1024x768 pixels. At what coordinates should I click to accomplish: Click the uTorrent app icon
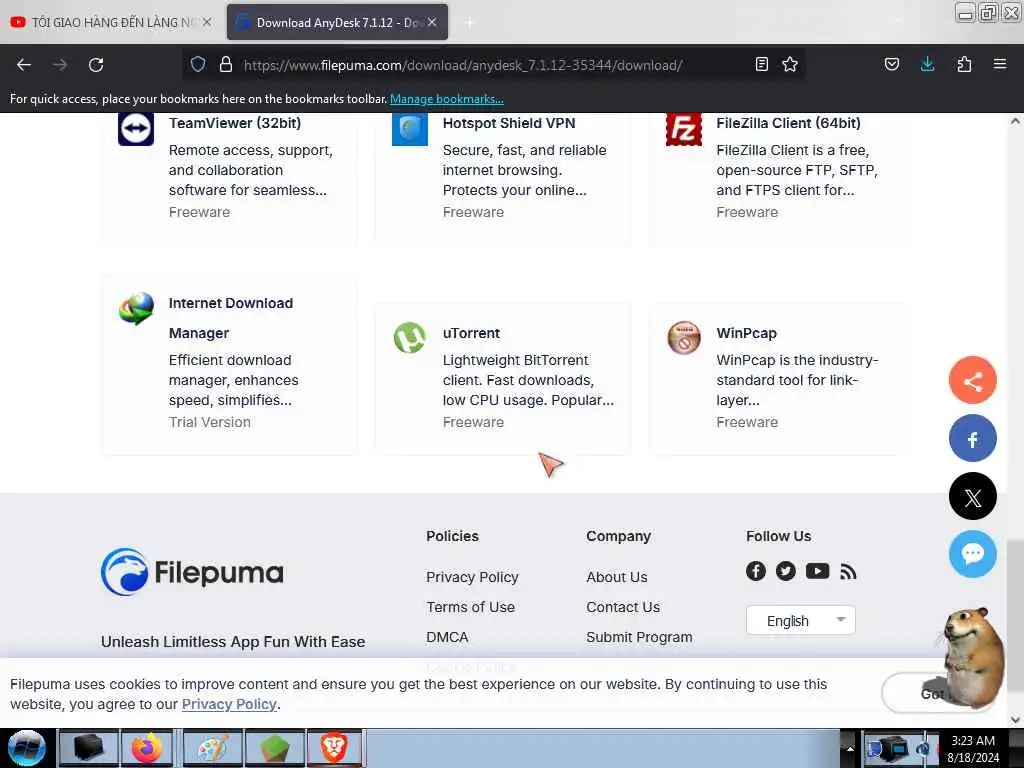click(409, 338)
